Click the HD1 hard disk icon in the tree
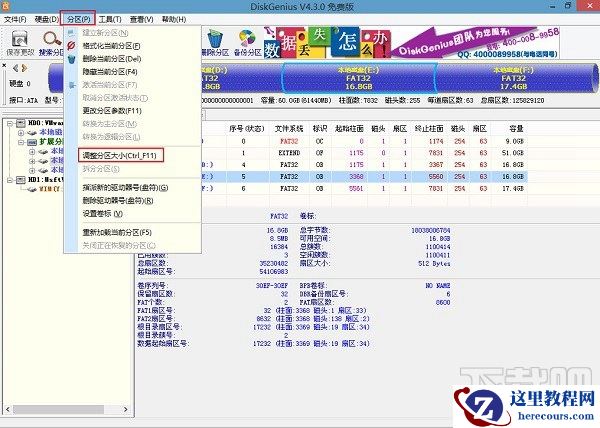The width and height of the screenshot is (600, 428). 21,180
